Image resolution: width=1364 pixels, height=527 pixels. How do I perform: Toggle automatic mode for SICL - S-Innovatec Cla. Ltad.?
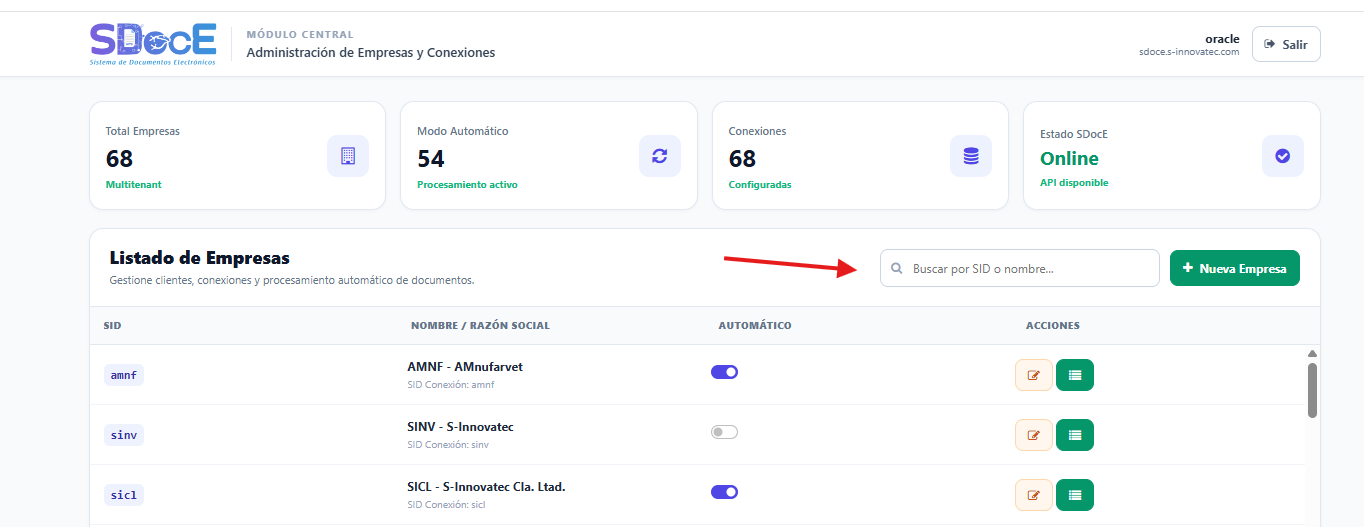(724, 492)
